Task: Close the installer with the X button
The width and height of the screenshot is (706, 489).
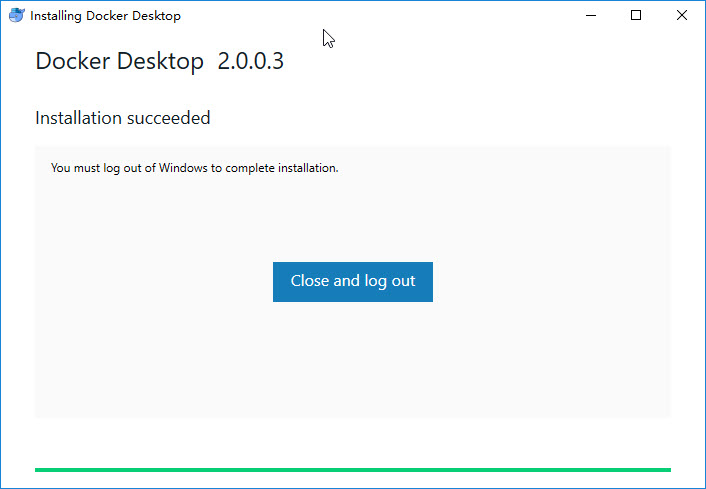Action: click(682, 15)
